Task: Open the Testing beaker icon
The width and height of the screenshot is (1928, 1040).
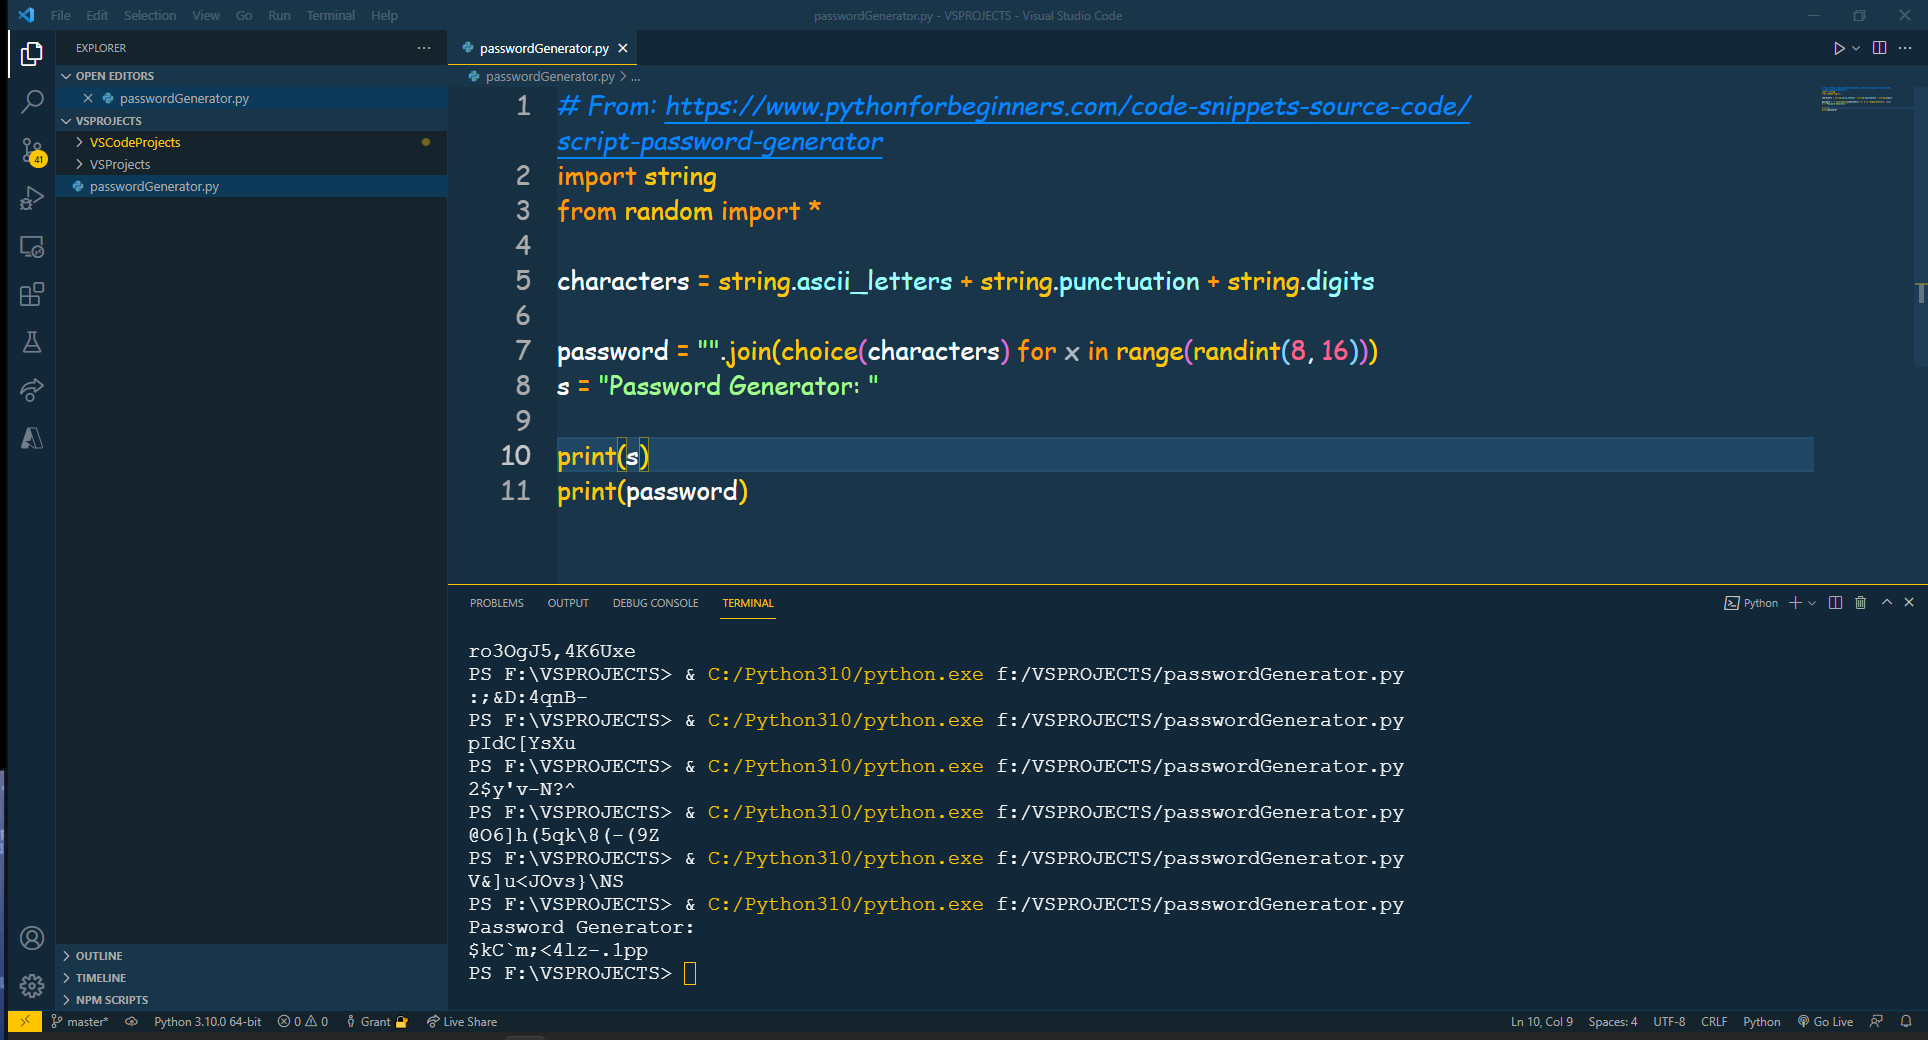Action: point(32,342)
